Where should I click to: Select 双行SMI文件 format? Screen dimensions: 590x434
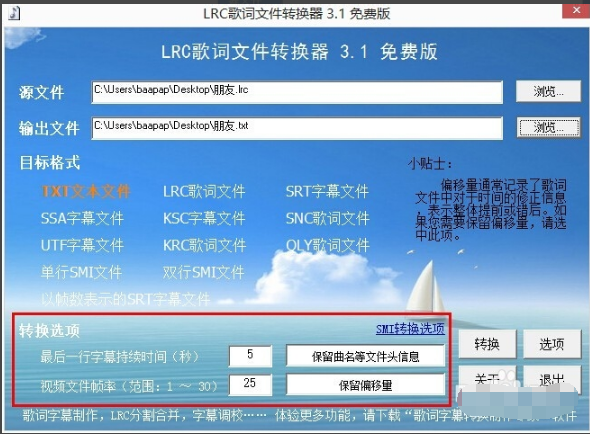tap(204, 272)
